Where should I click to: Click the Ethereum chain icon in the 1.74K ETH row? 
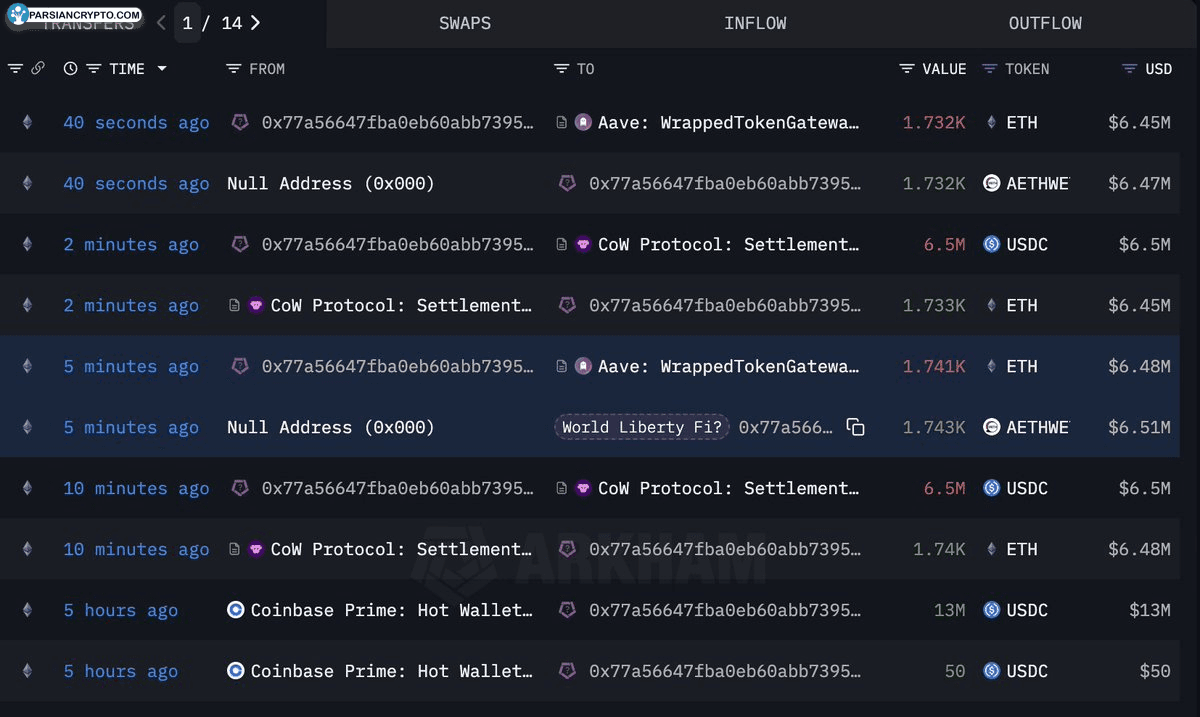[x=27, y=549]
